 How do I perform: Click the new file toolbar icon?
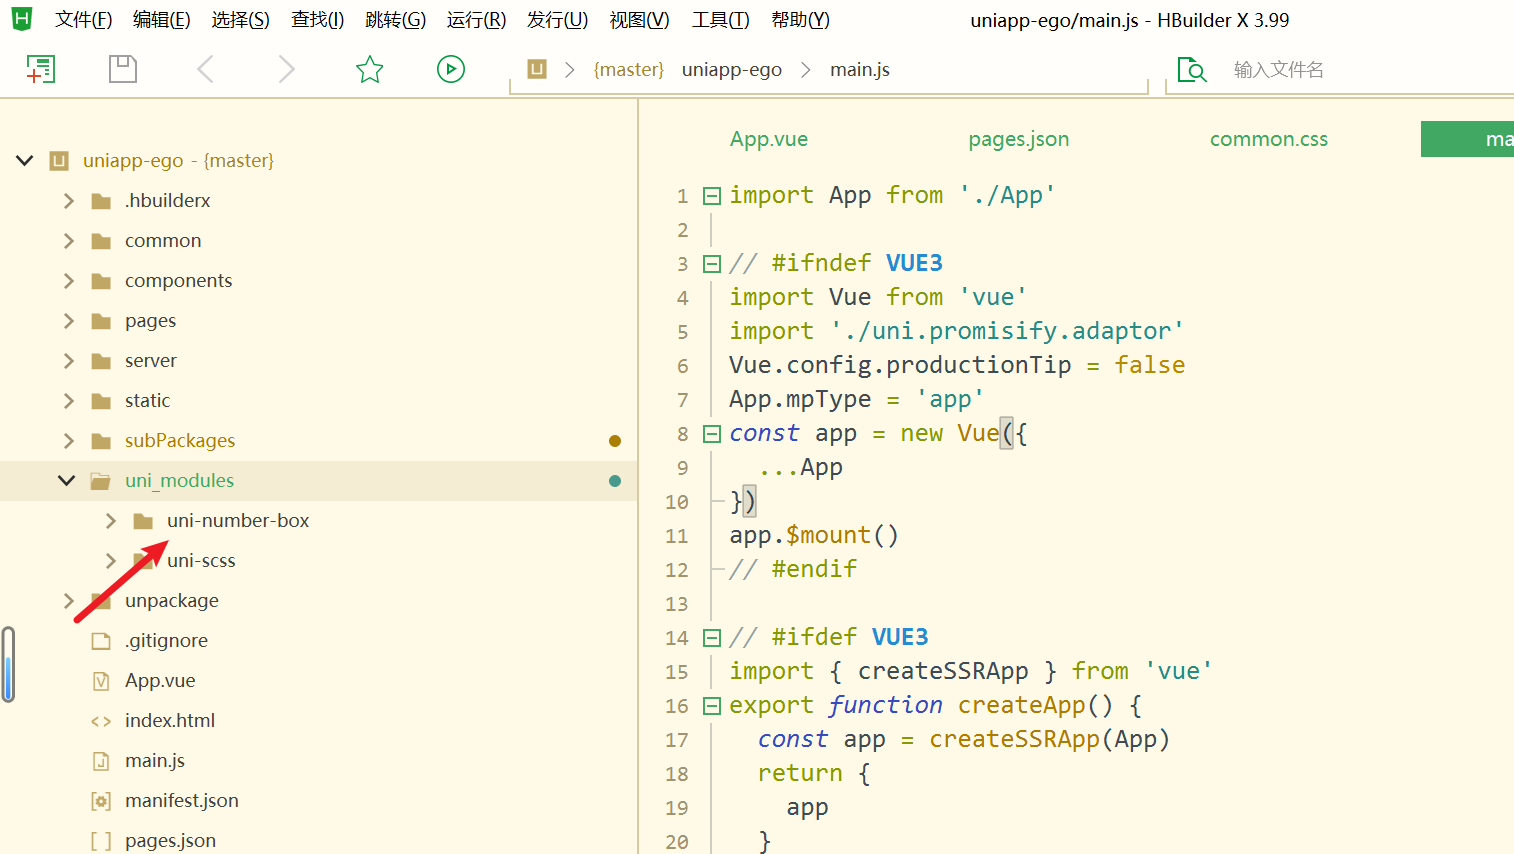pyautogui.click(x=40, y=69)
